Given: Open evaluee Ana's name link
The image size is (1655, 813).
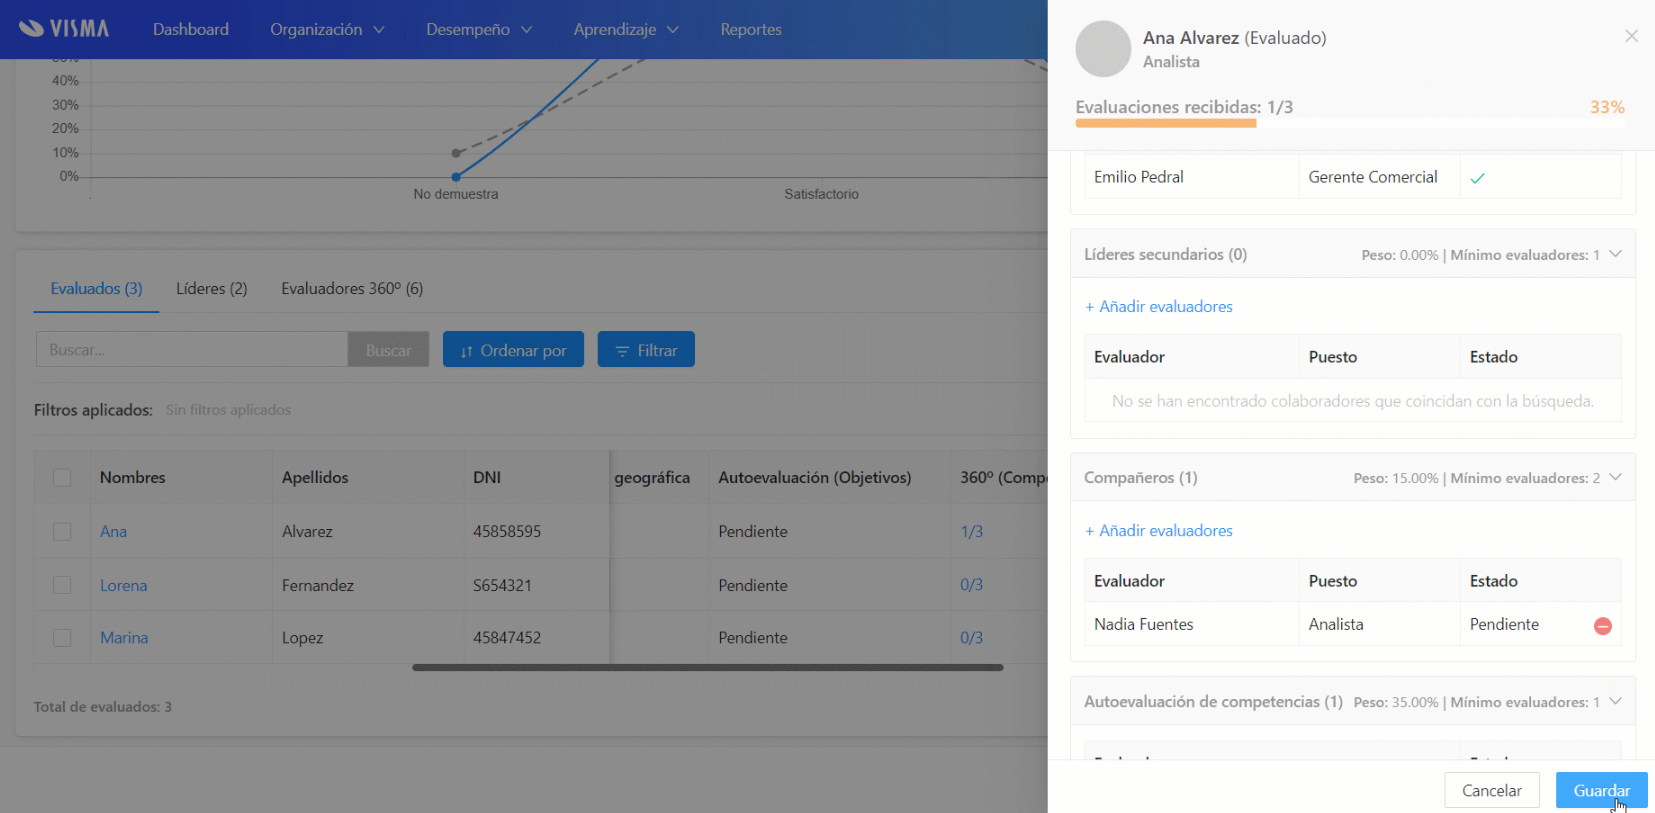Looking at the screenshot, I should [113, 532].
